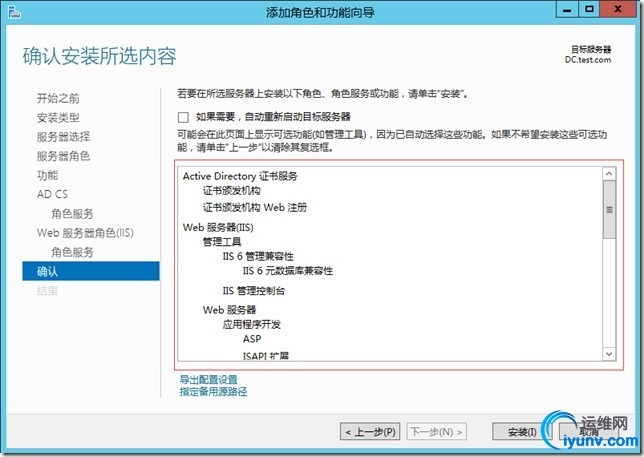Image resolution: width=644 pixels, height=457 pixels.
Task: Go back with the 上一步(P) button
Action: click(370, 432)
